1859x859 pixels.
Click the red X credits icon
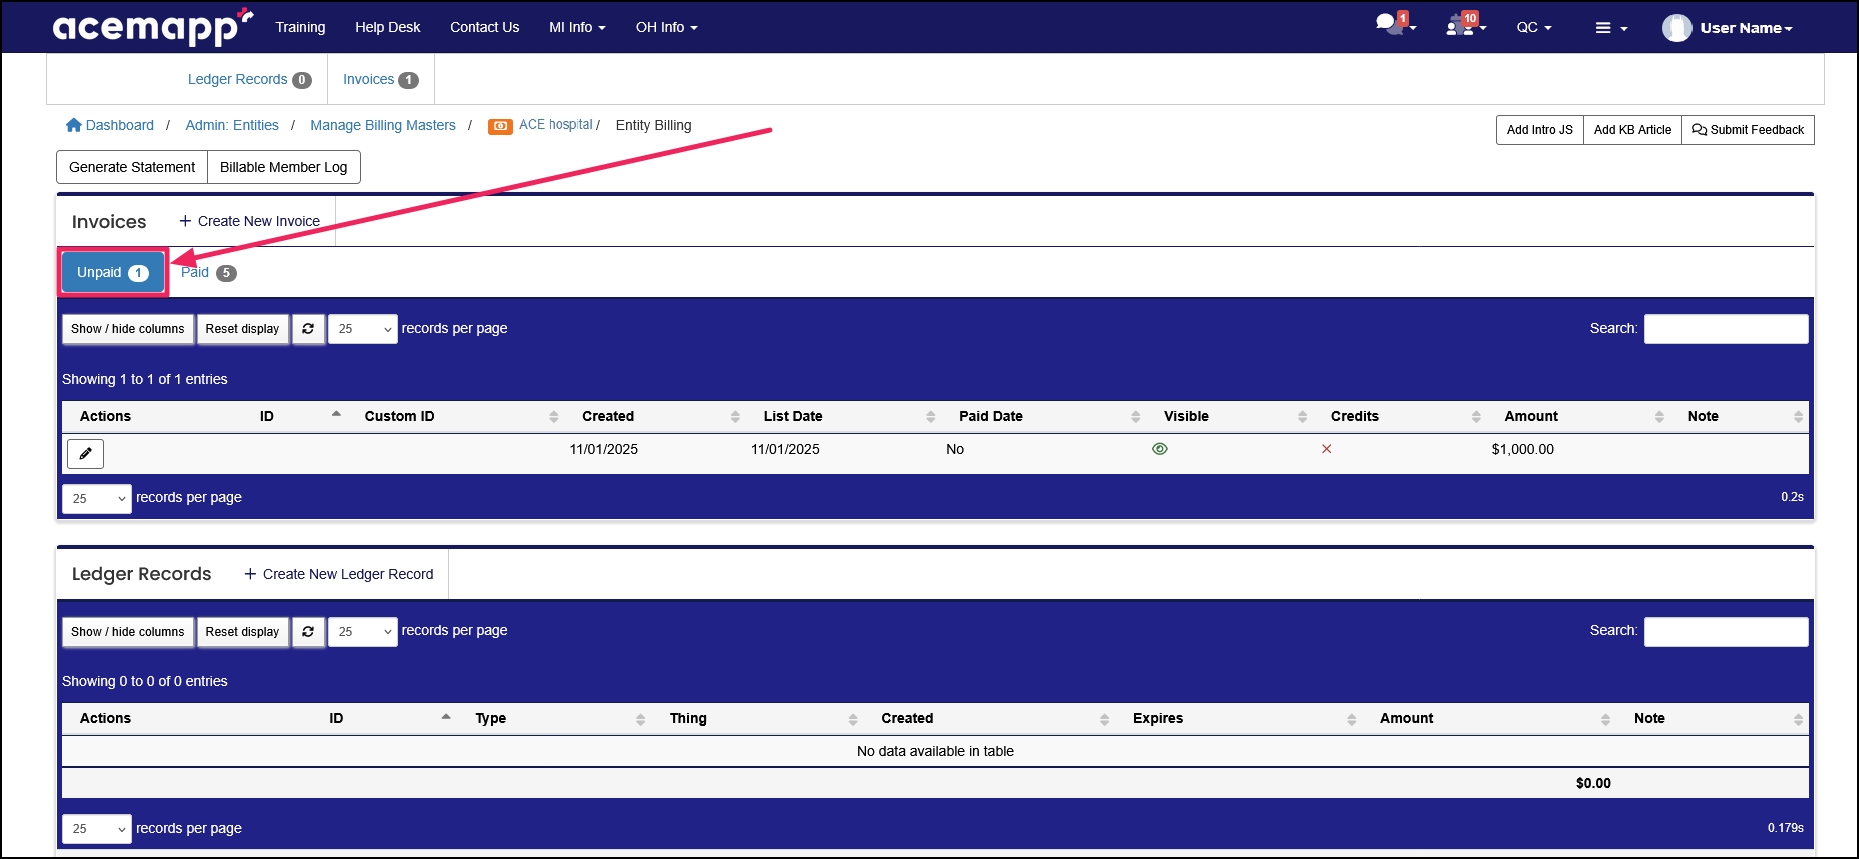point(1327,449)
